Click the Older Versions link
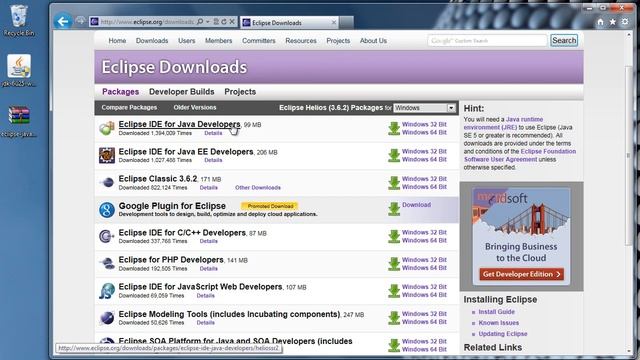The width and height of the screenshot is (640, 360). [x=195, y=107]
